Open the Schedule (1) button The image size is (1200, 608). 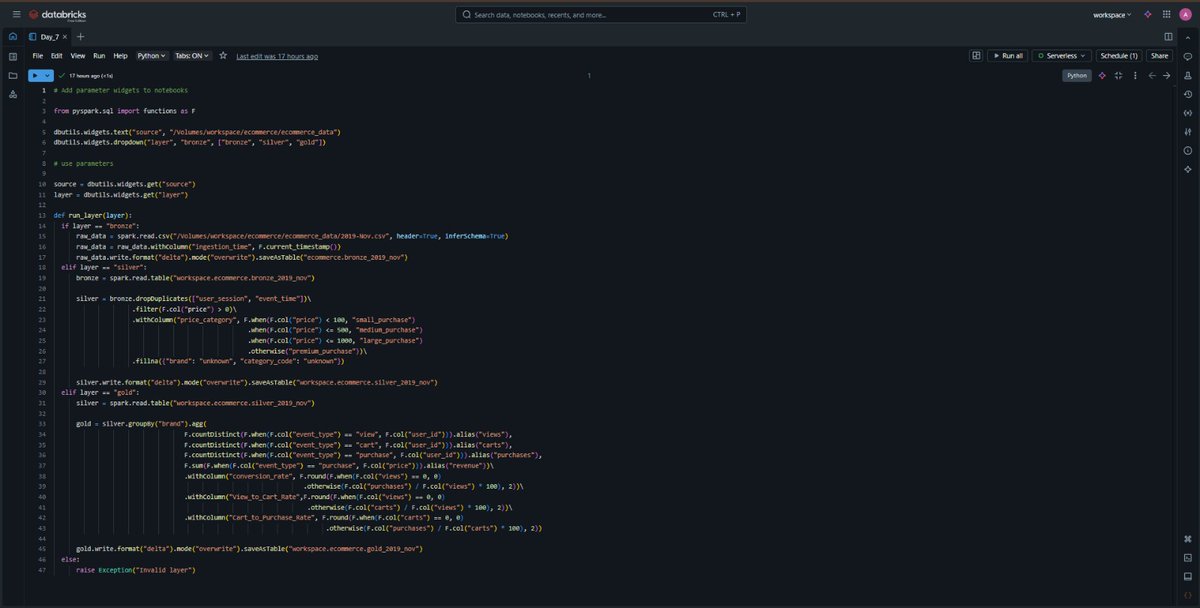click(1118, 56)
